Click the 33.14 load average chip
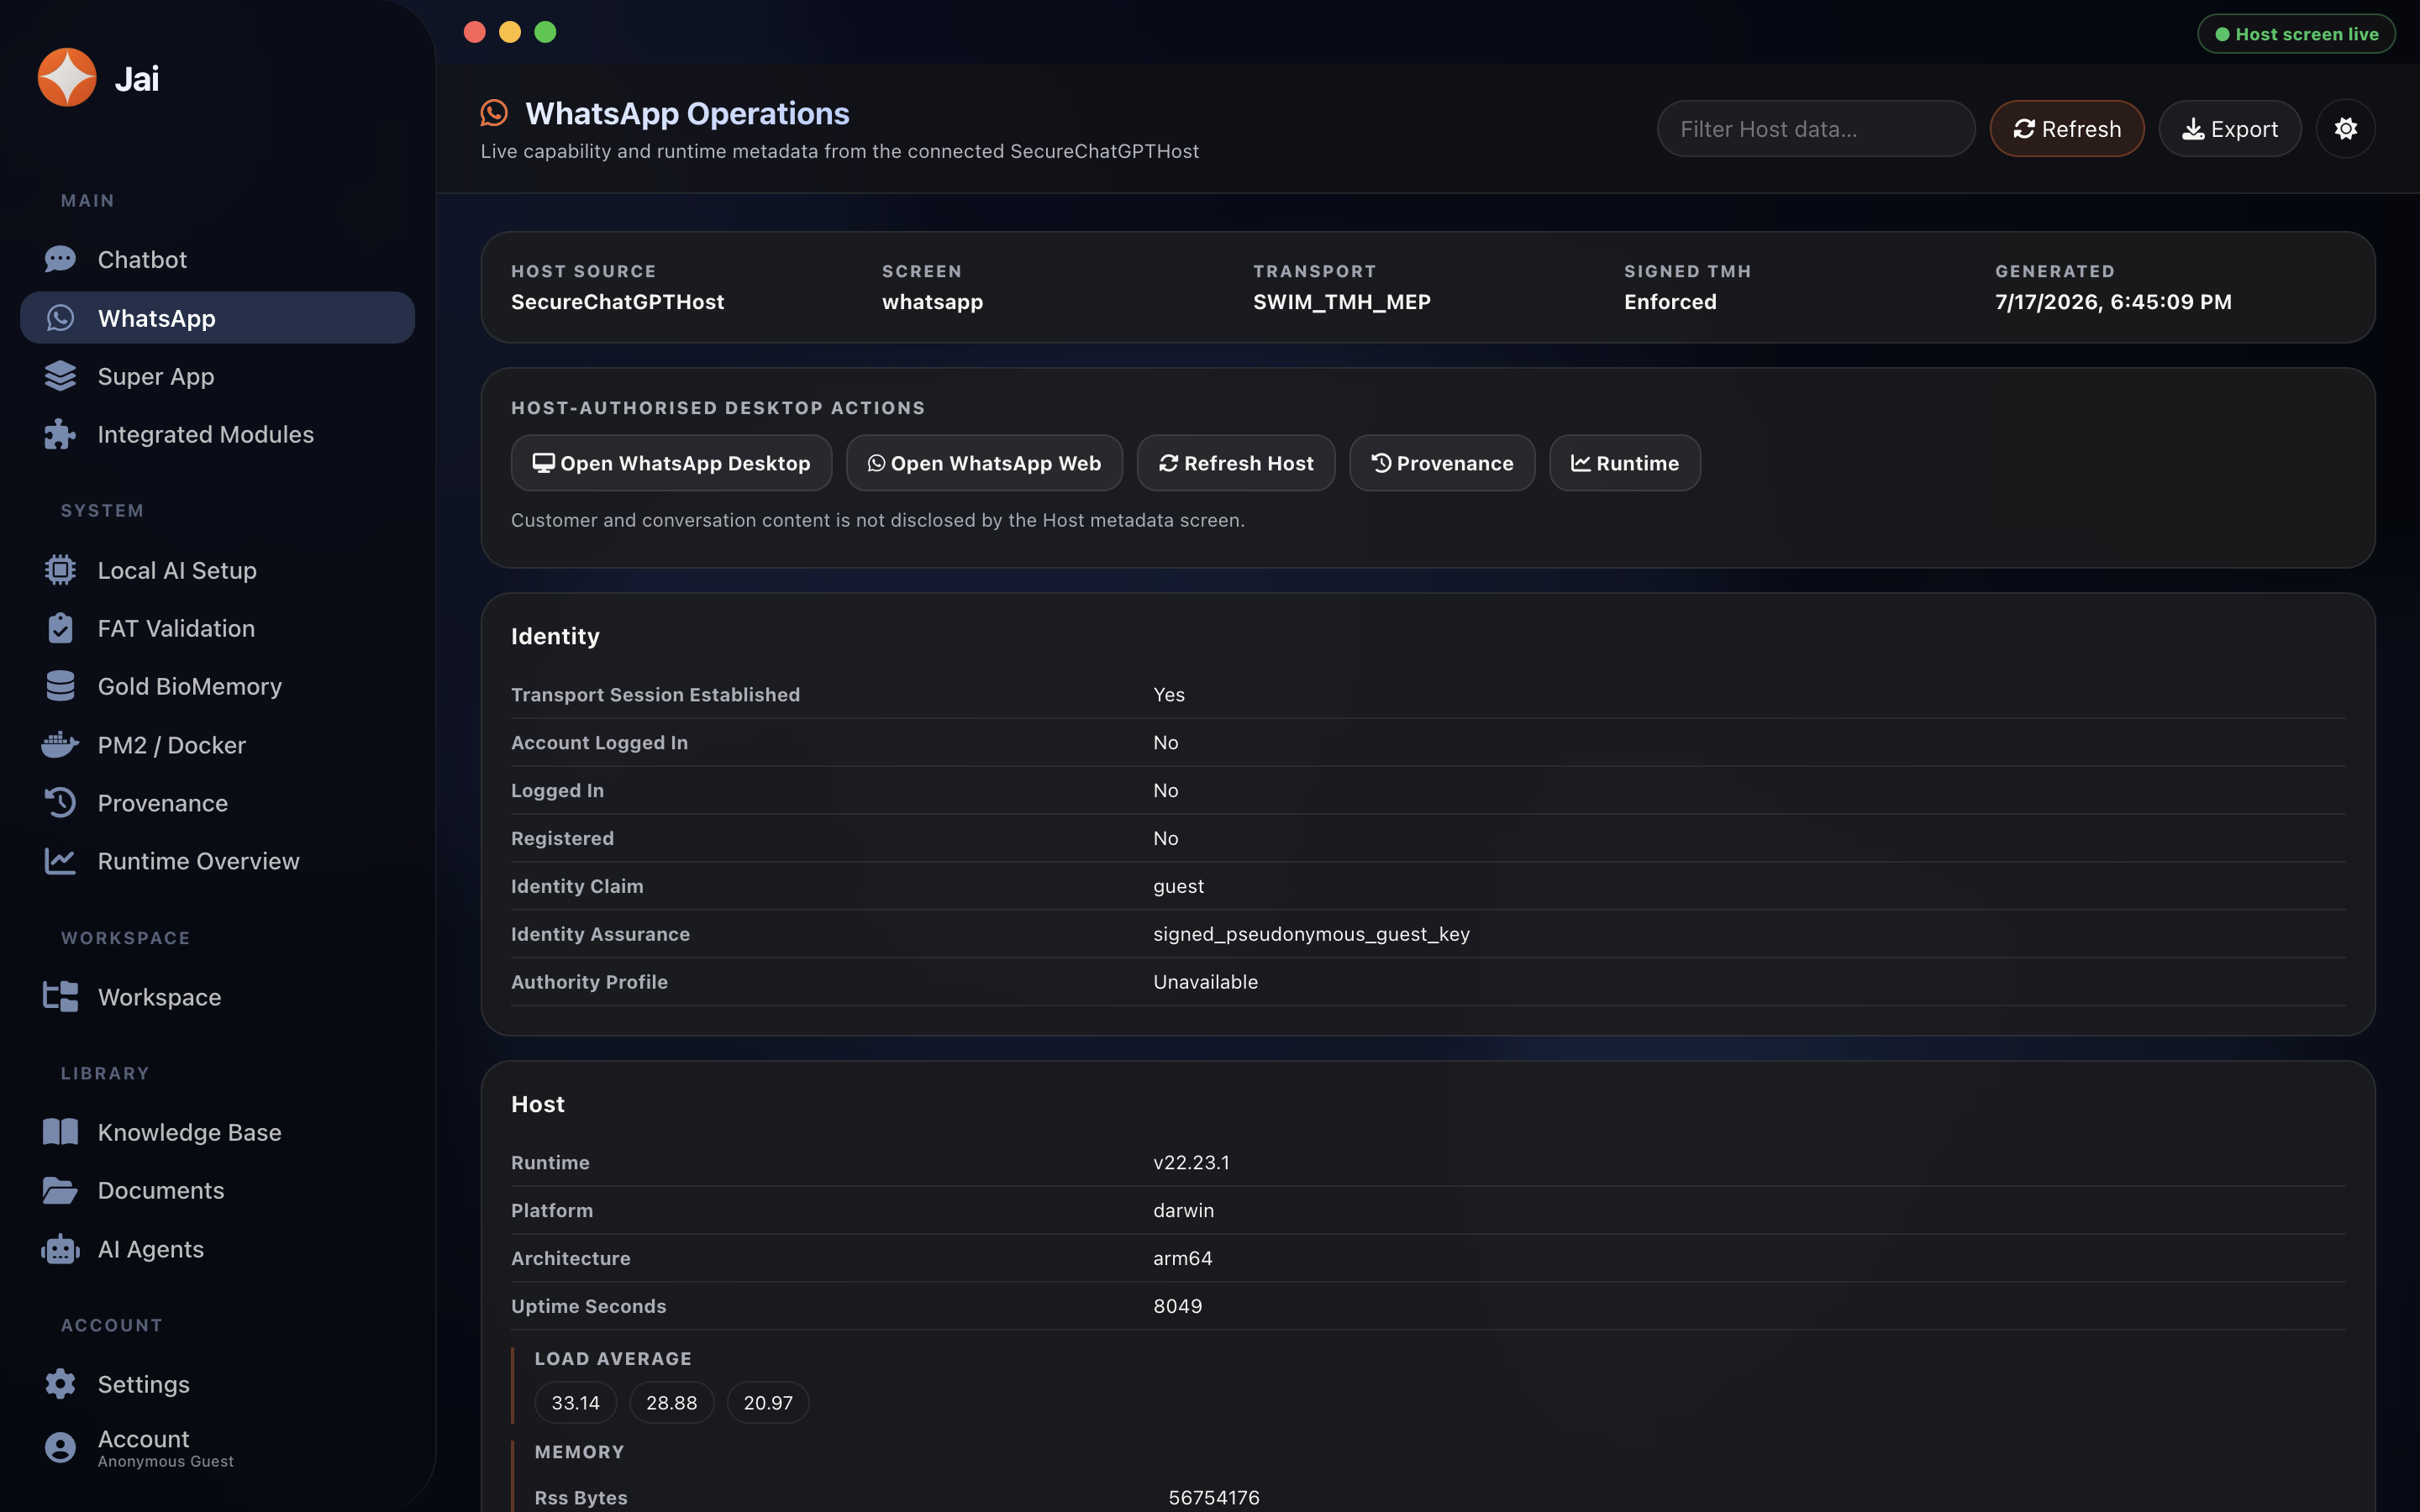Image resolution: width=2420 pixels, height=1512 pixels. (576, 1403)
